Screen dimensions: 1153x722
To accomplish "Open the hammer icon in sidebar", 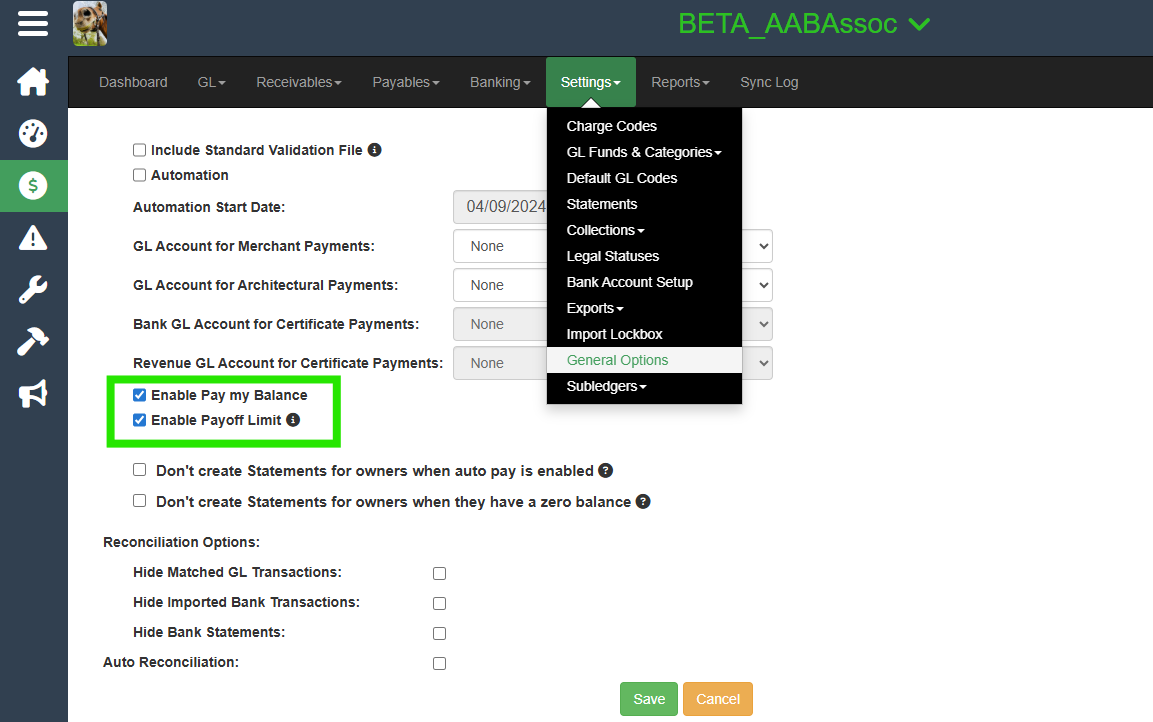I will [x=33, y=343].
